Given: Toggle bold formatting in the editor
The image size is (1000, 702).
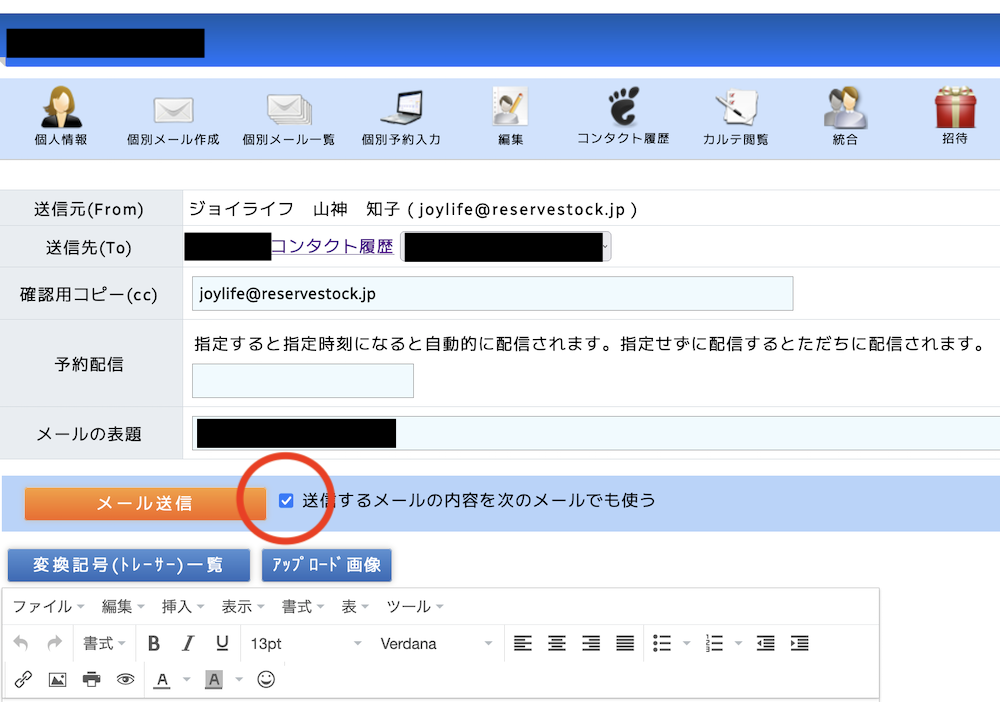Looking at the screenshot, I should click(x=153, y=643).
